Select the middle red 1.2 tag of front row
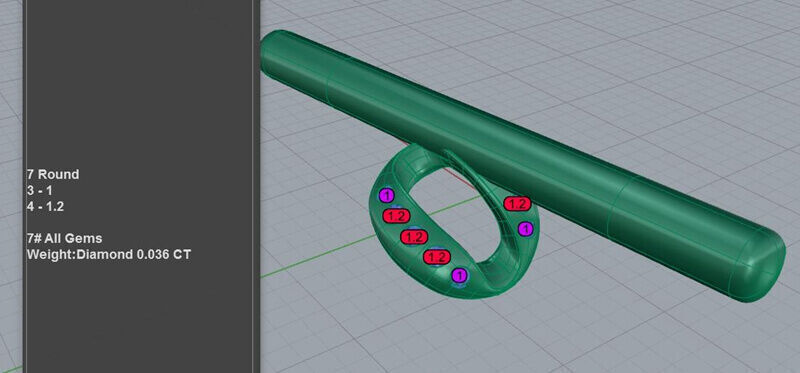800x373 pixels. [414, 237]
